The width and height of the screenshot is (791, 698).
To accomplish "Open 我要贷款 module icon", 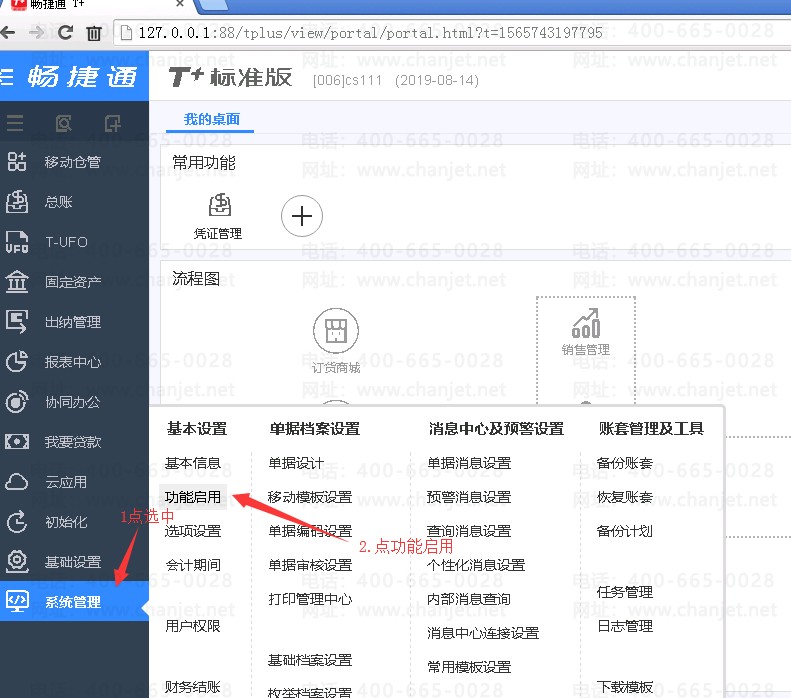I will click(17, 442).
